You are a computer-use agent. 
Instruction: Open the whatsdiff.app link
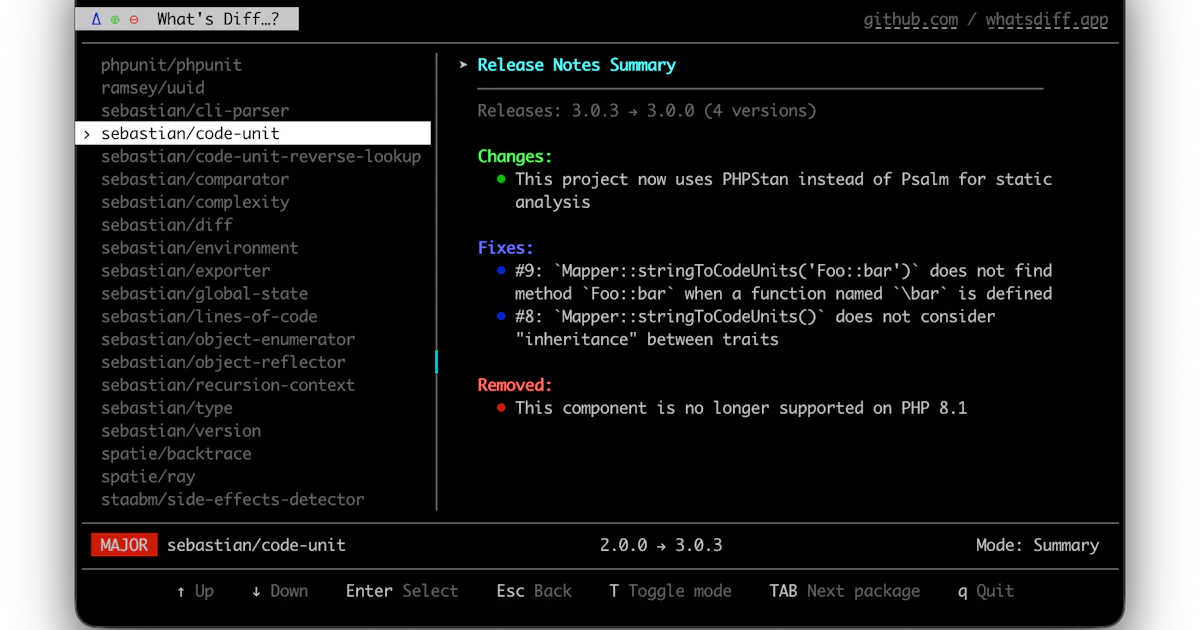tap(1047, 20)
